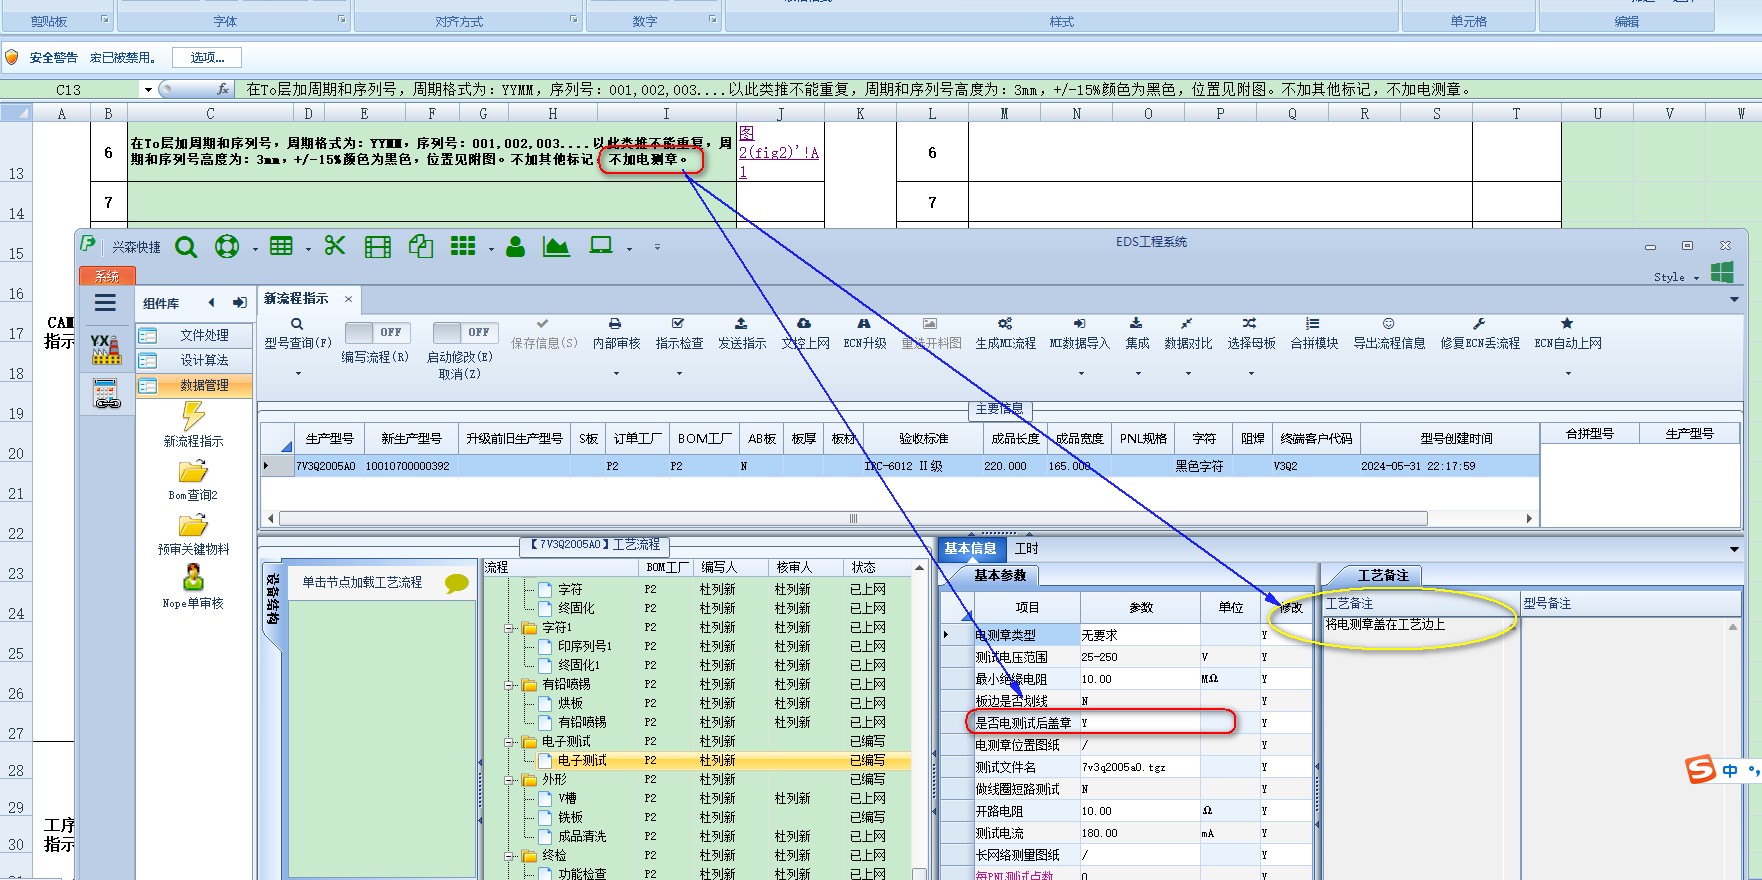Screen dimensions: 1762x880
Task: Click the laptop icon in quick toolbar
Action: tap(601, 245)
